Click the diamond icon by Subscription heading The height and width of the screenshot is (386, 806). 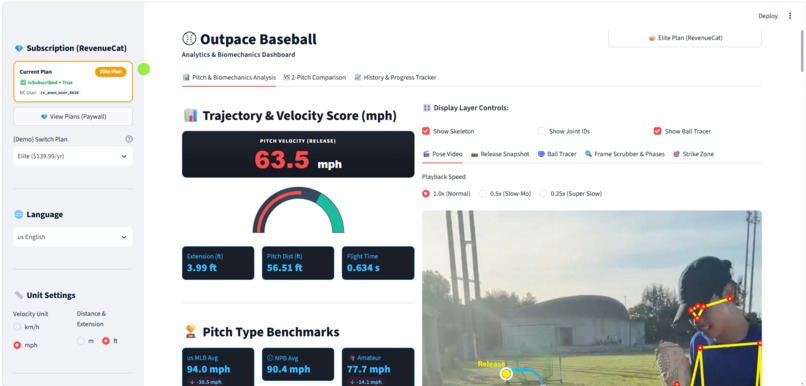pos(19,48)
